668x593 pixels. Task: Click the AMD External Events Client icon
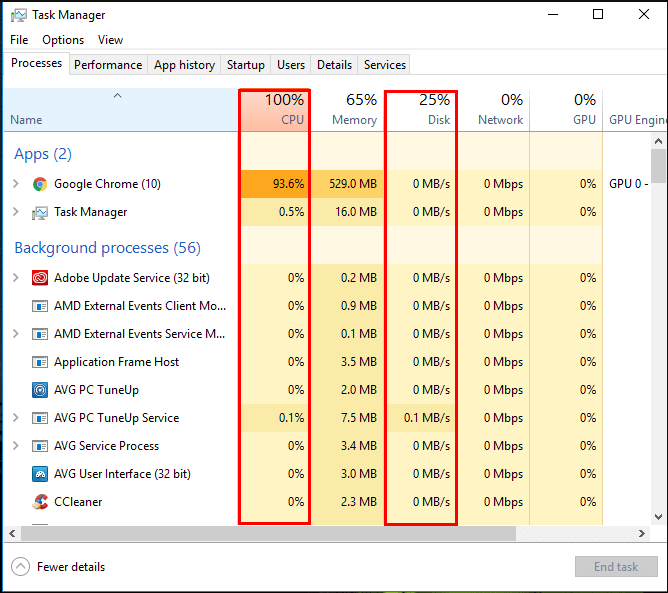[40, 306]
